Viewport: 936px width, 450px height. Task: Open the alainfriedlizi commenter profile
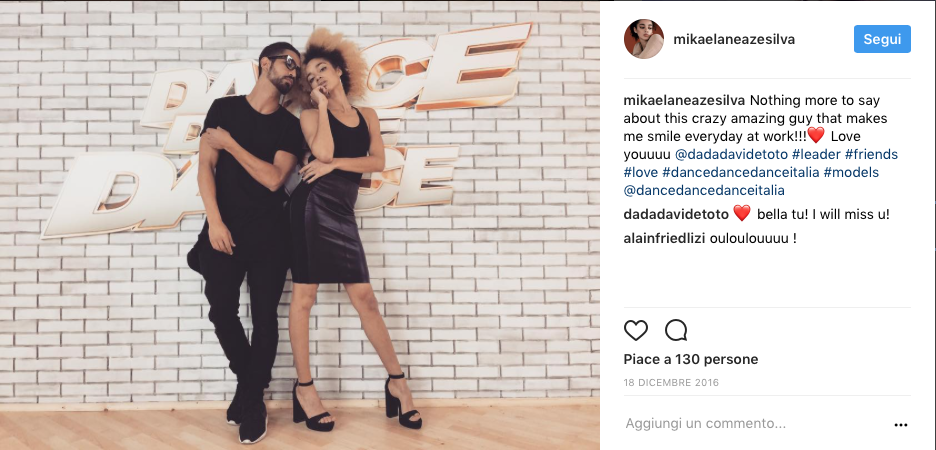[x=664, y=239]
